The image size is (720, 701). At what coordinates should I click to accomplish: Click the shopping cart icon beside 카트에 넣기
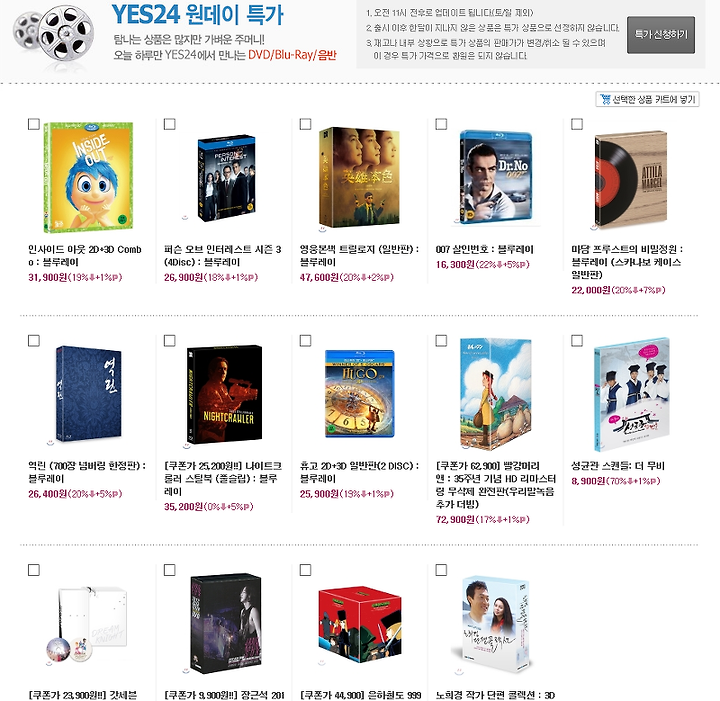coord(605,99)
